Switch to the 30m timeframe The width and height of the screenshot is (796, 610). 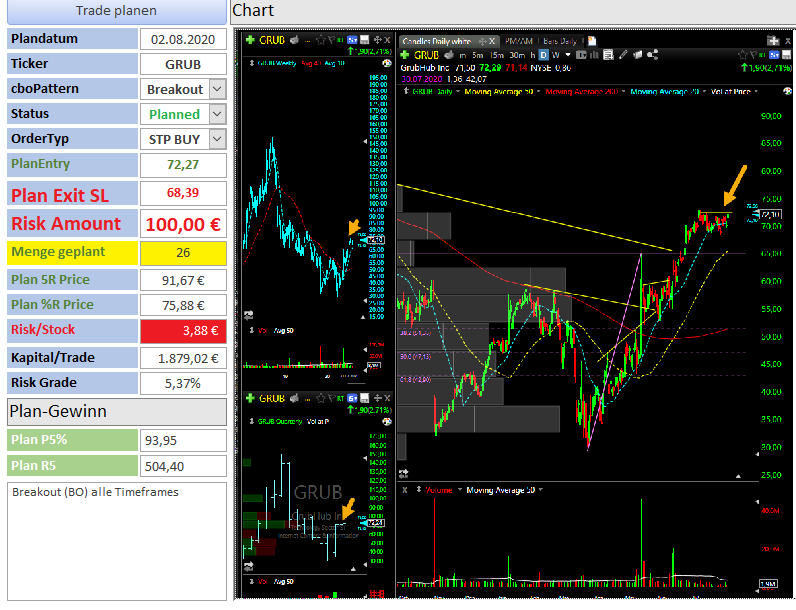(x=517, y=55)
